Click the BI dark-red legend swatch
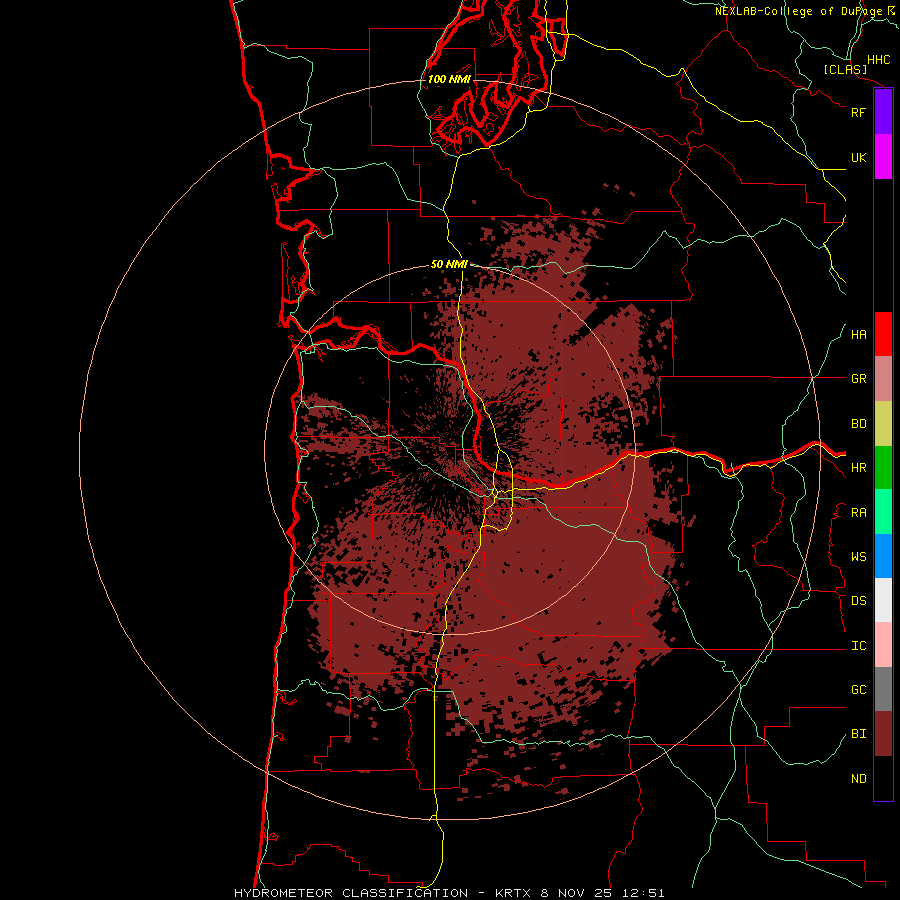The height and width of the screenshot is (900, 900). pyautogui.click(x=883, y=734)
